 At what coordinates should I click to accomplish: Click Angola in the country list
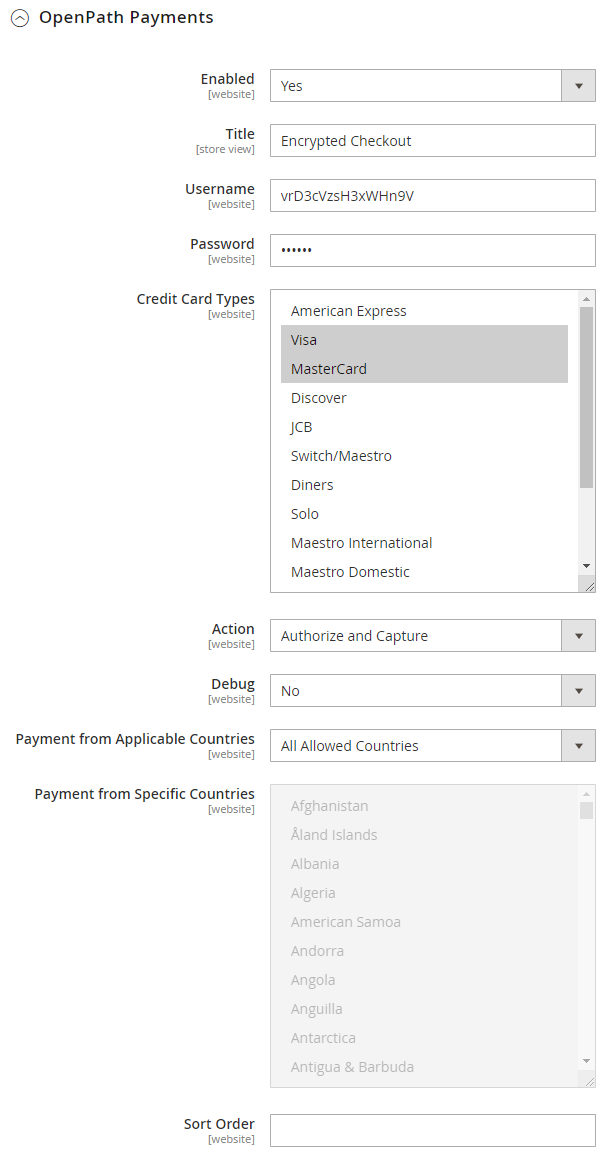pos(424,979)
